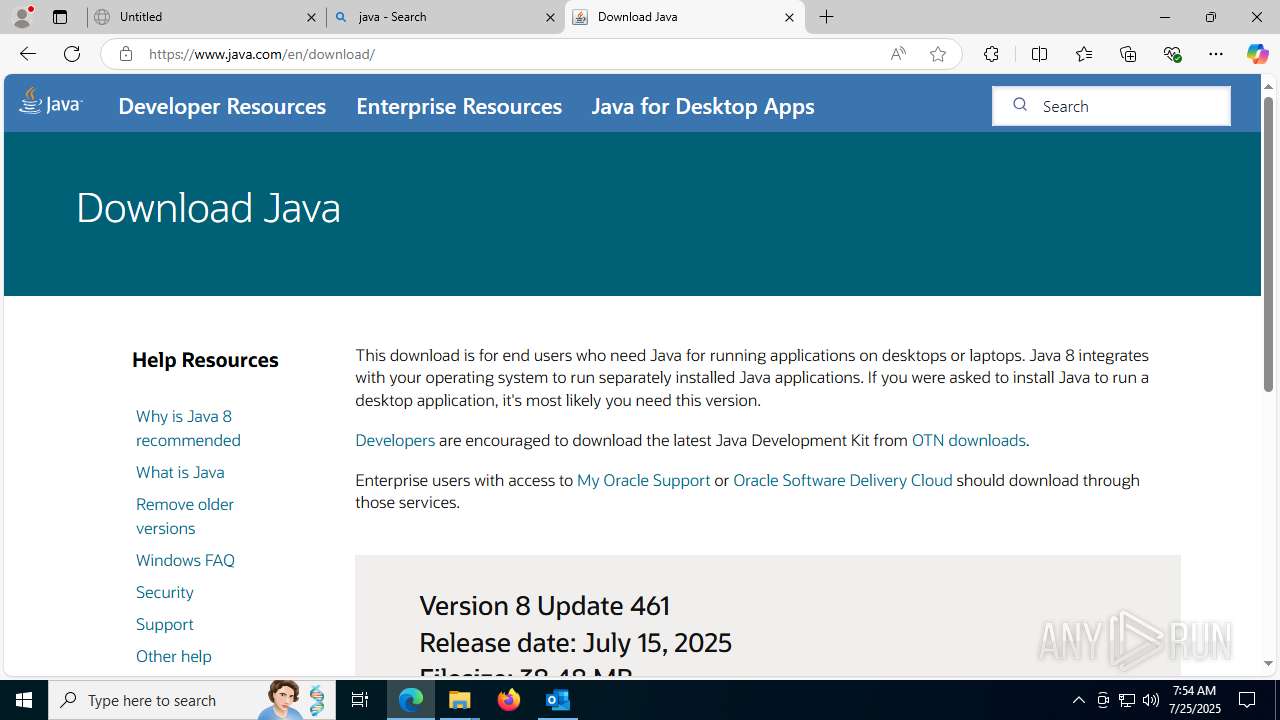Open a new tab with the plus button

[827, 17]
